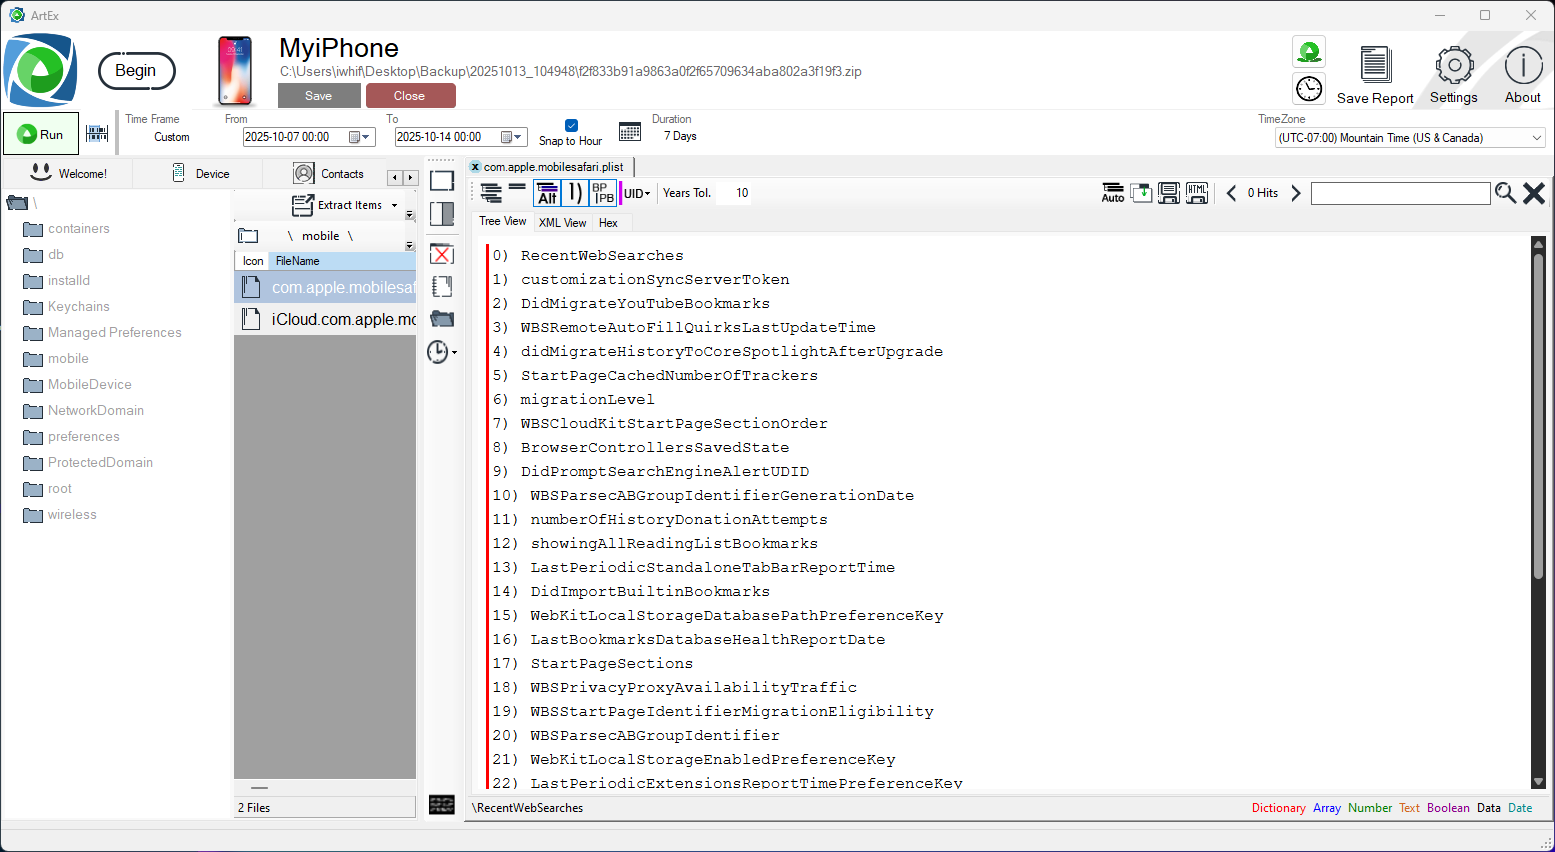Click the HTML export icon
This screenshot has width=1555, height=852.
[1197, 193]
